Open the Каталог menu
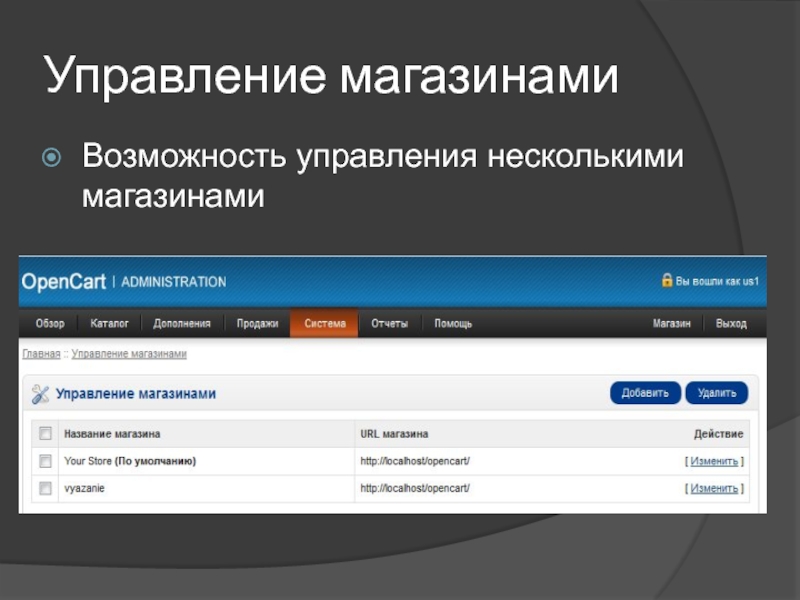The height and width of the screenshot is (600, 800). pyautogui.click(x=110, y=324)
